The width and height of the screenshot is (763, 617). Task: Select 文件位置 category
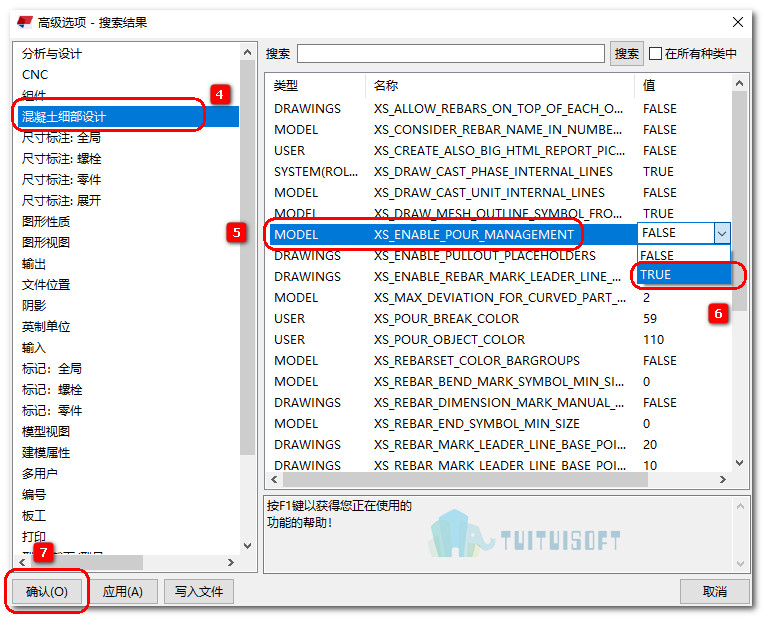(x=46, y=285)
